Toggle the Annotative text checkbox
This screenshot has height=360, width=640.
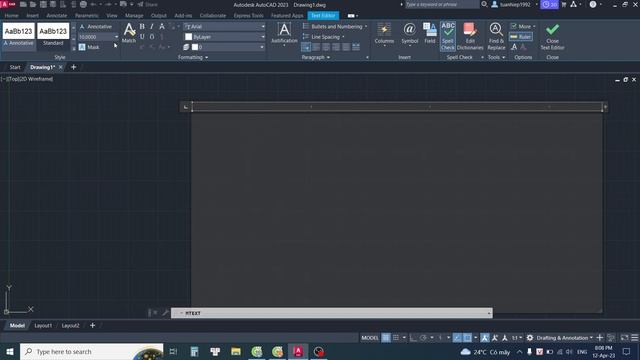(96, 27)
